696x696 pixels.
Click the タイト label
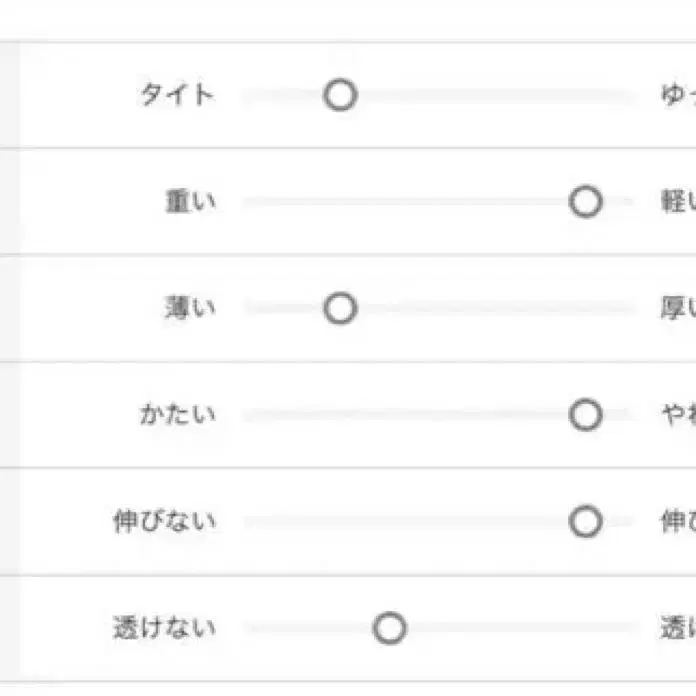point(177,96)
